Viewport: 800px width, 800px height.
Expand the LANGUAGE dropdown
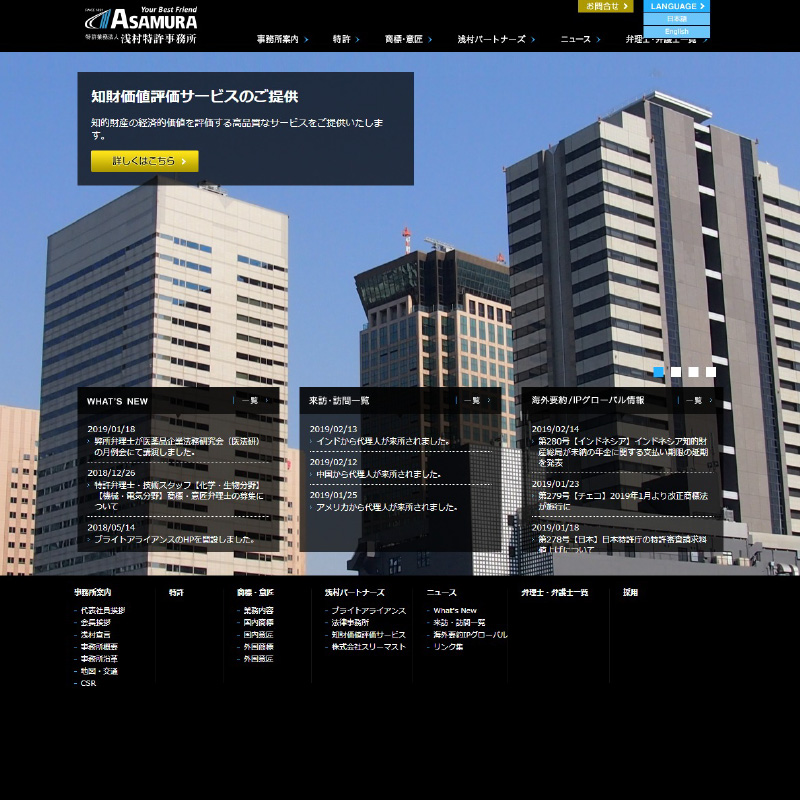click(676, 6)
